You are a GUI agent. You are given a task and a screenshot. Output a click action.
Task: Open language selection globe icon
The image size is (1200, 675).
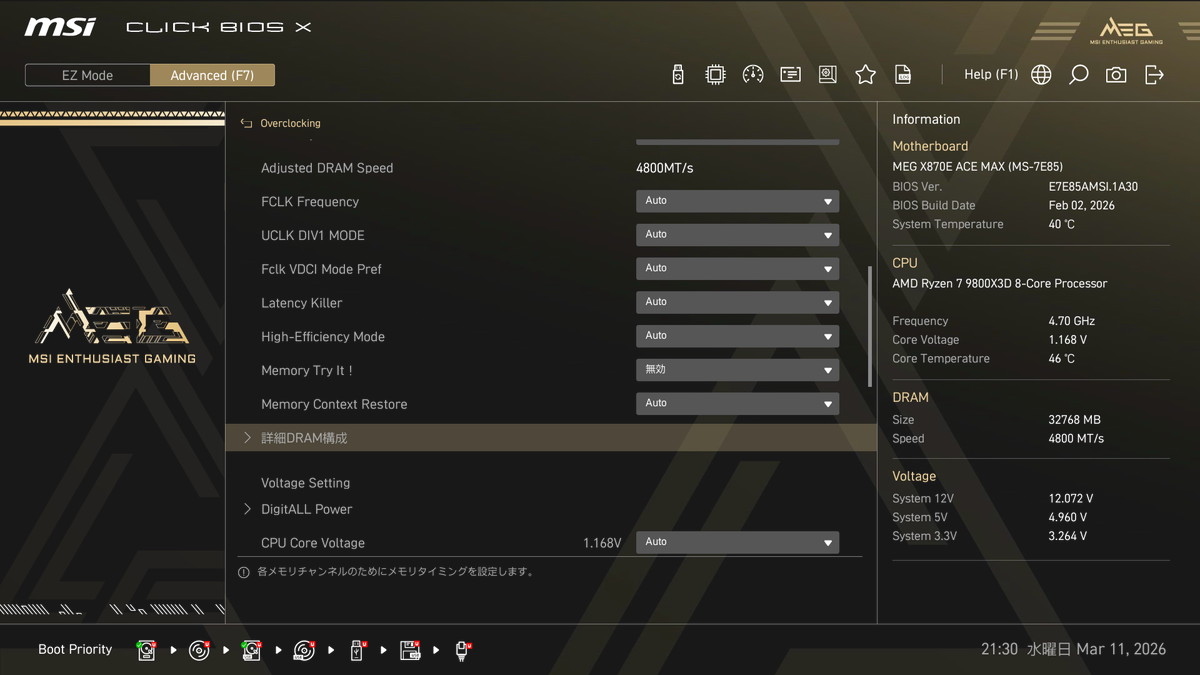click(x=1041, y=75)
